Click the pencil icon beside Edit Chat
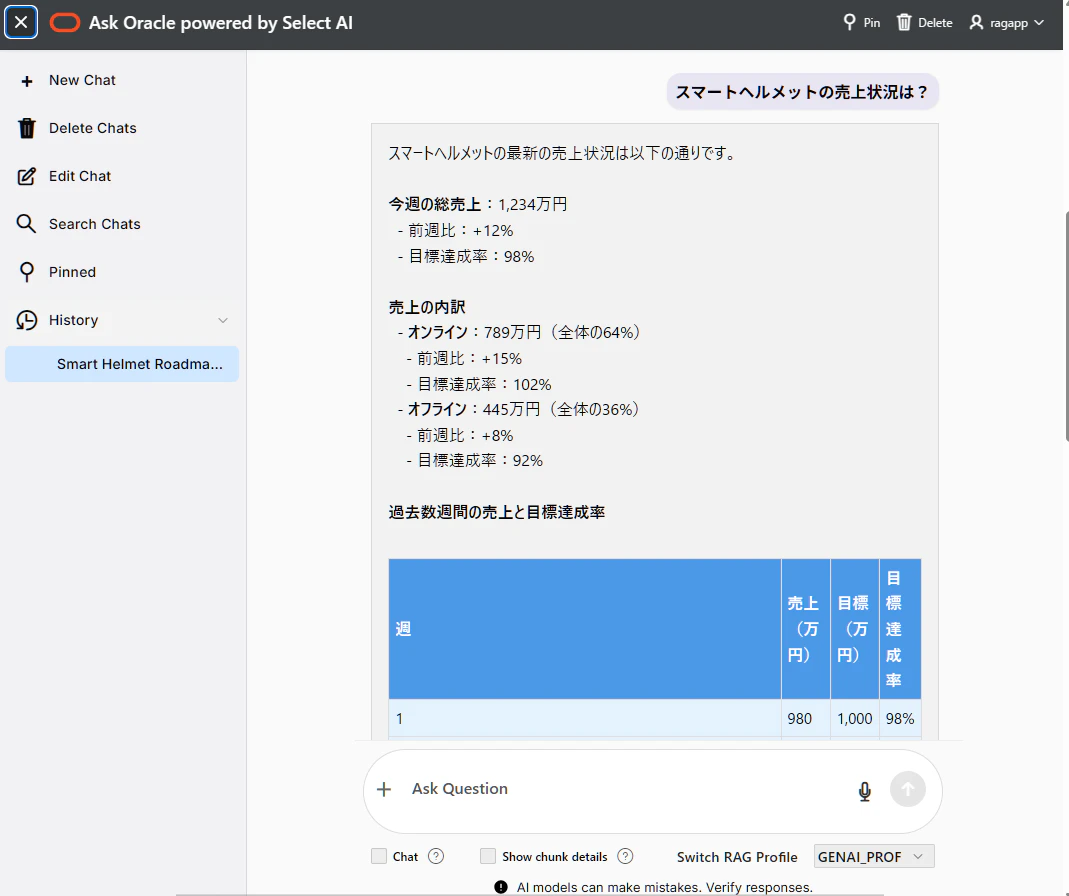 (27, 176)
